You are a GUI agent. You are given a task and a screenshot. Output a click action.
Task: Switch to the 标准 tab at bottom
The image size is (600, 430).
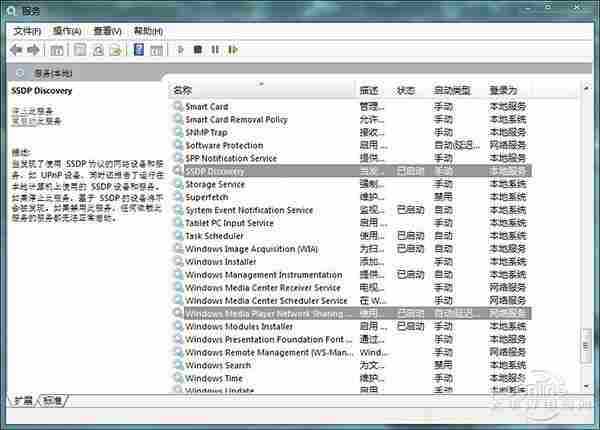pos(52,400)
